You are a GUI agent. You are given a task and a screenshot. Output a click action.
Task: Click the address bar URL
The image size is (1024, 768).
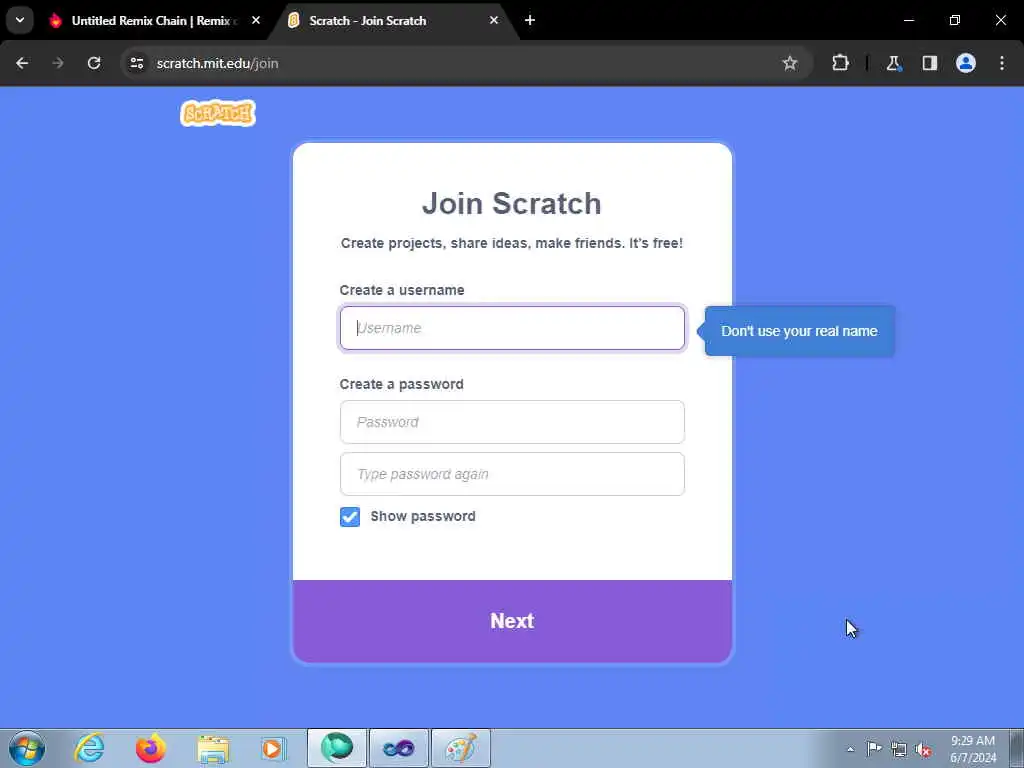coord(217,63)
